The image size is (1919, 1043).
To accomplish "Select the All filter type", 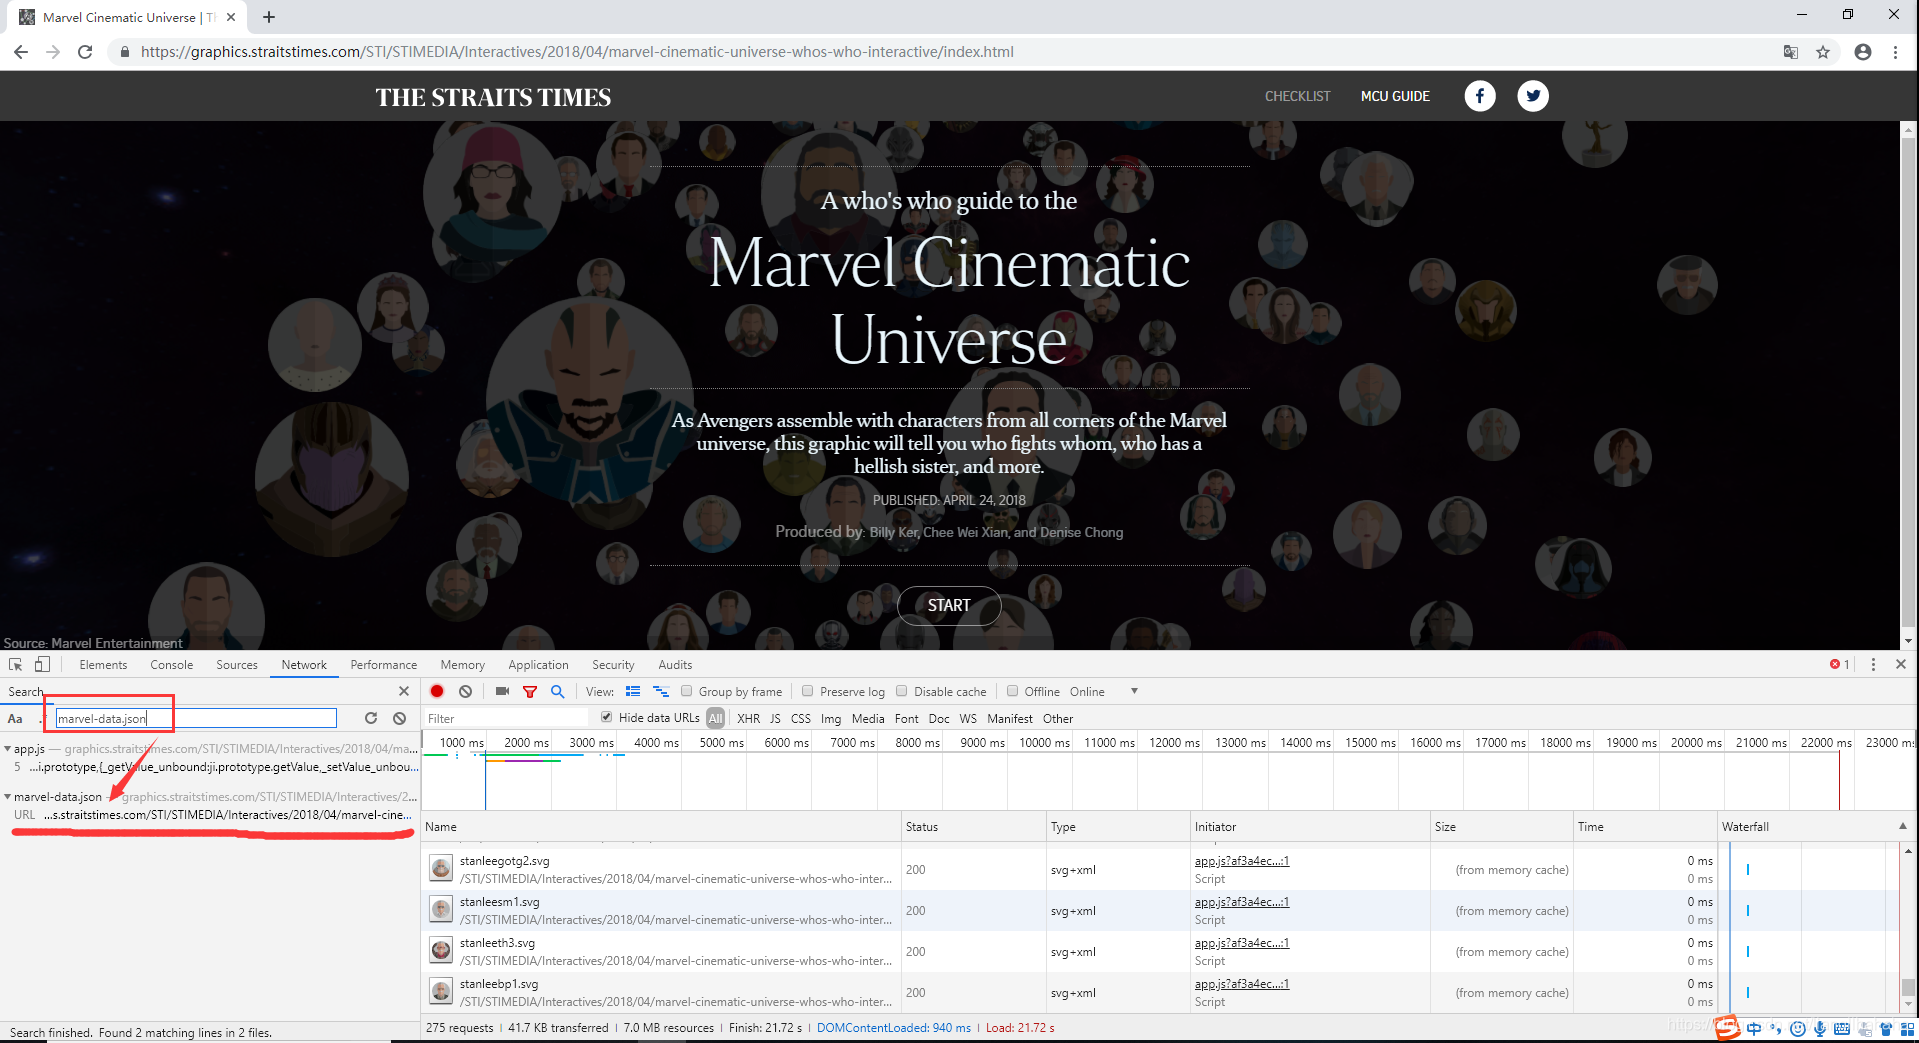I will click(715, 718).
